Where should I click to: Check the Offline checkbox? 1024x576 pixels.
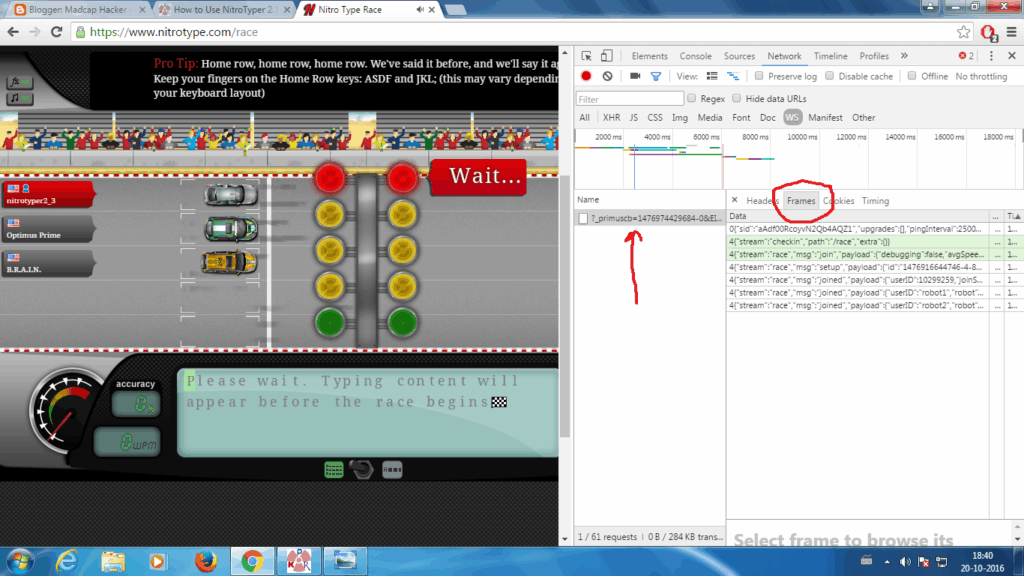click(912, 76)
